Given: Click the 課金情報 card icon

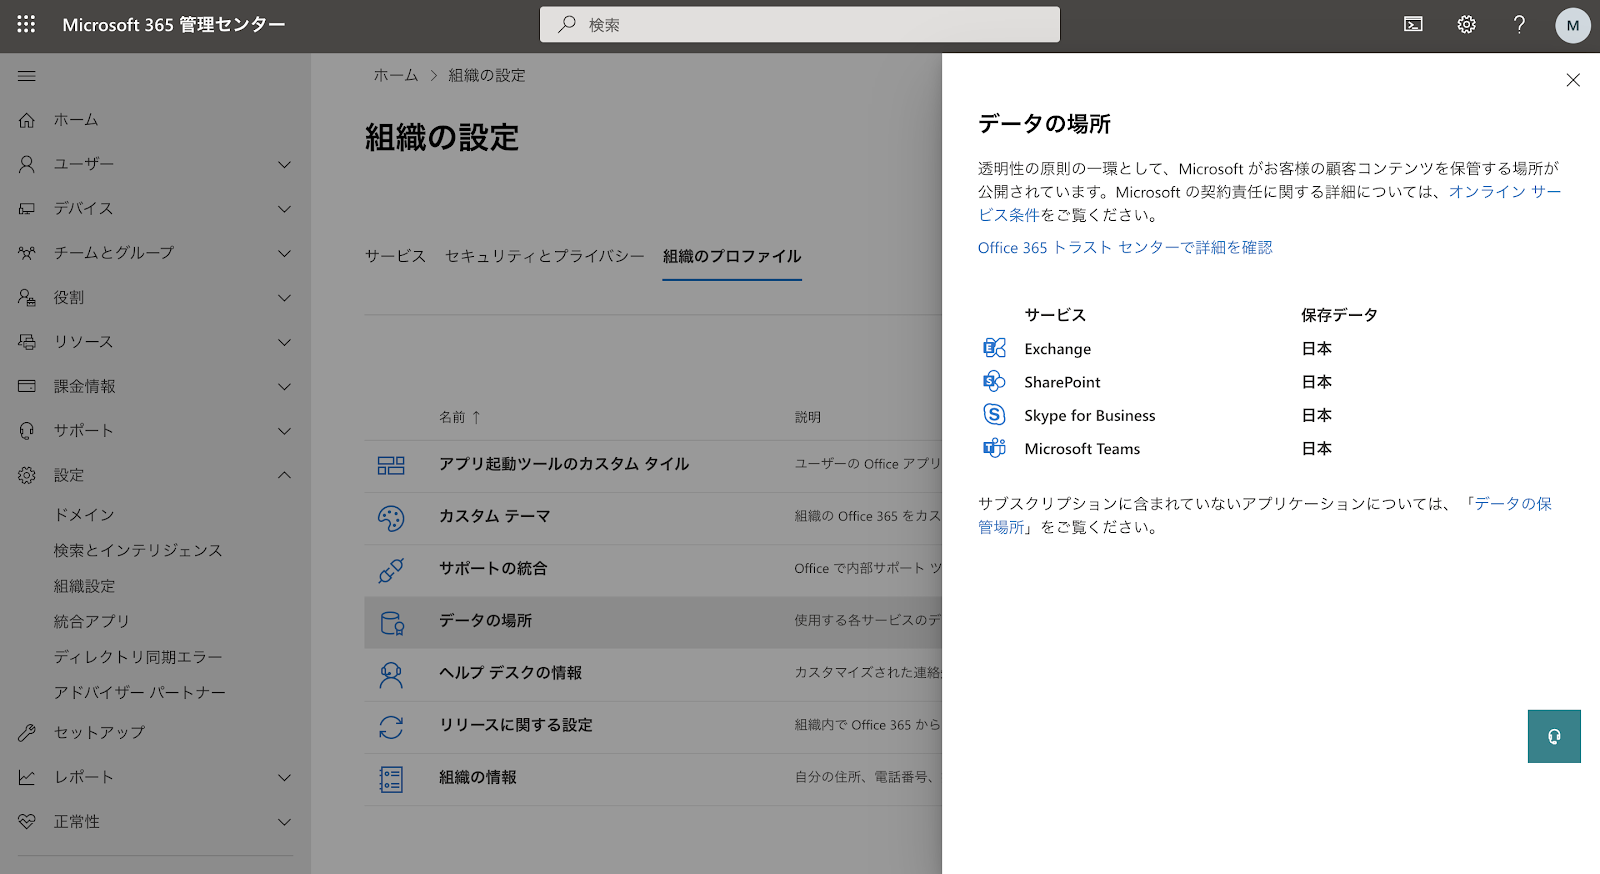Looking at the screenshot, I should pos(27,386).
